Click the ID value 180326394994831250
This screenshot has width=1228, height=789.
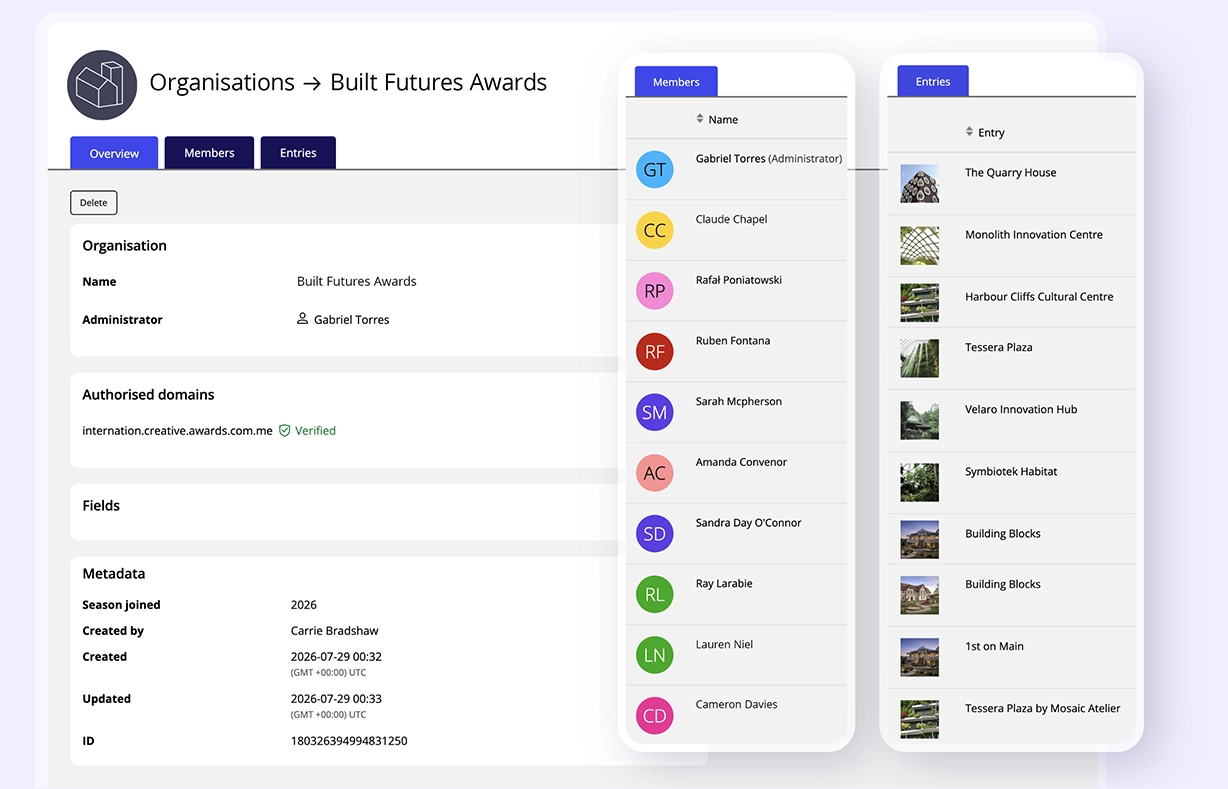(349, 741)
